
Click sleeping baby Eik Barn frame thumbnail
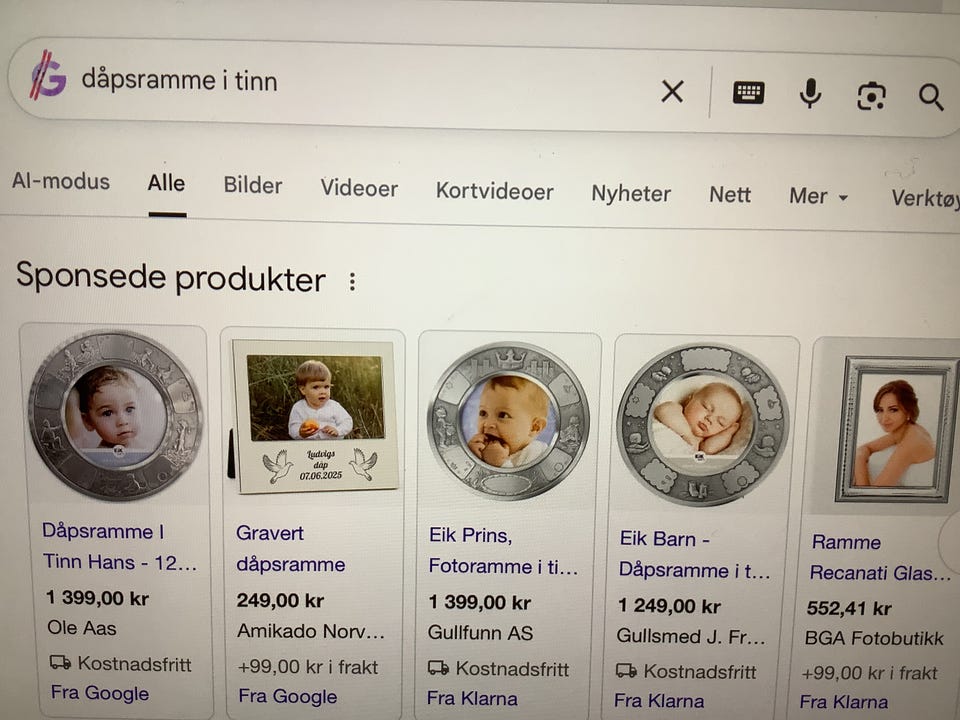pos(703,425)
